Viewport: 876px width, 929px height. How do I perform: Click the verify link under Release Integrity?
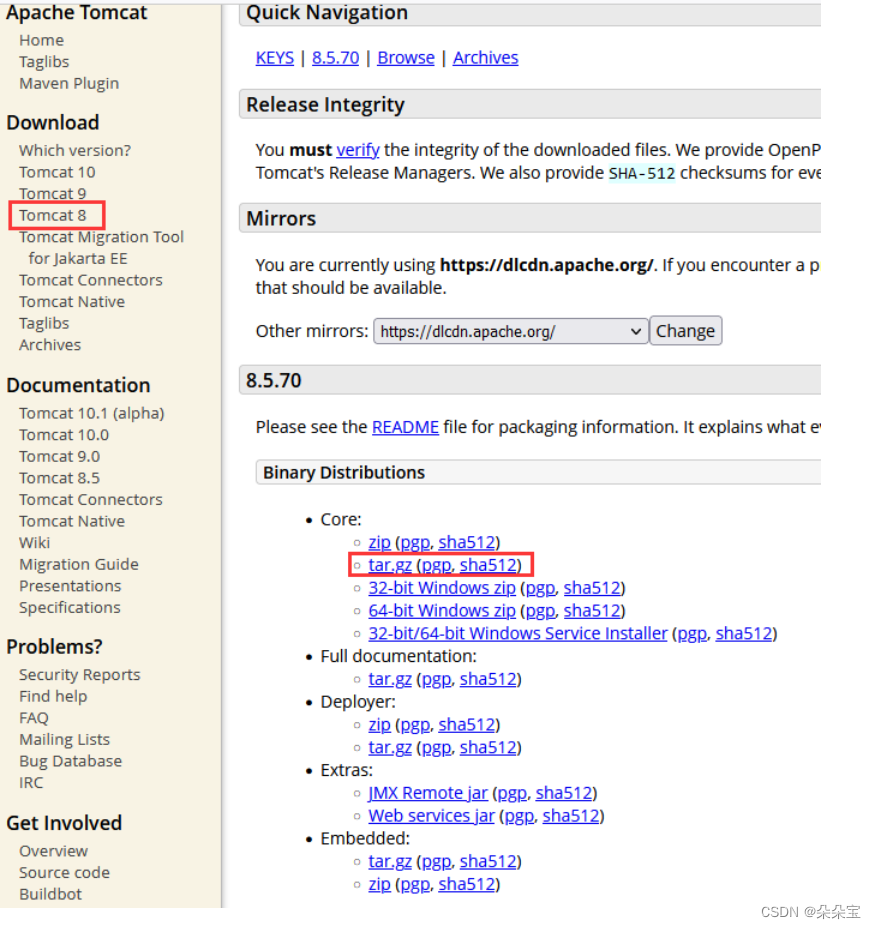click(x=358, y=150)
